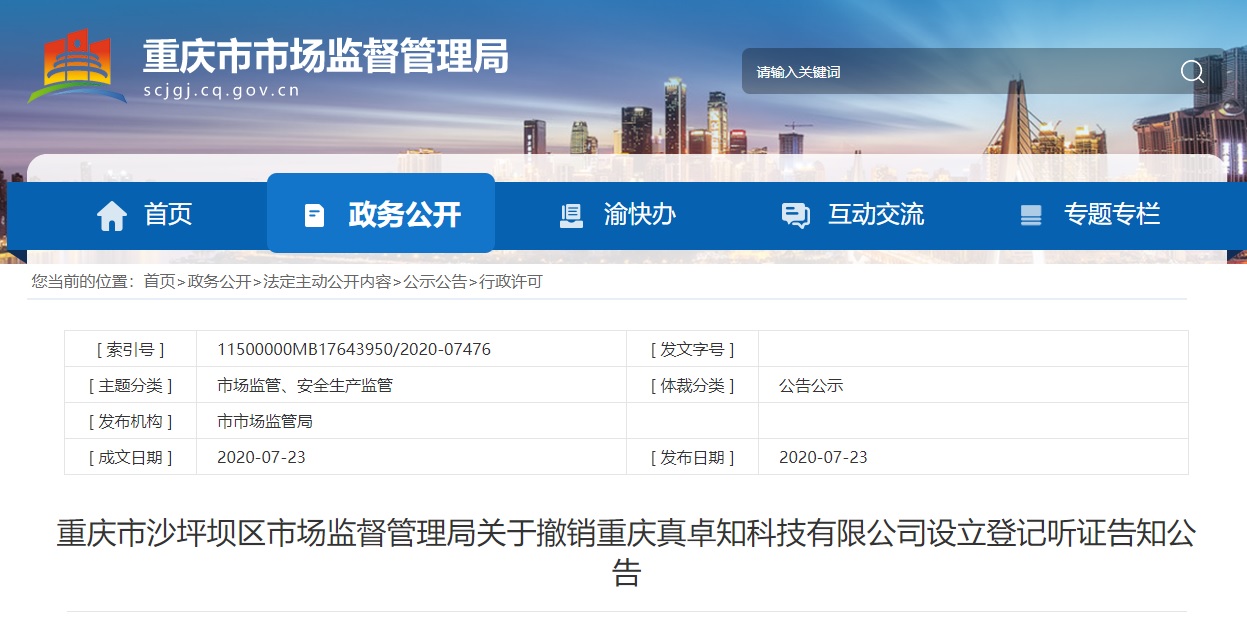Go to 公示公告 in the breadcrumb
The width and height of the screenshot is (1247, 619).
pos(435,282)
